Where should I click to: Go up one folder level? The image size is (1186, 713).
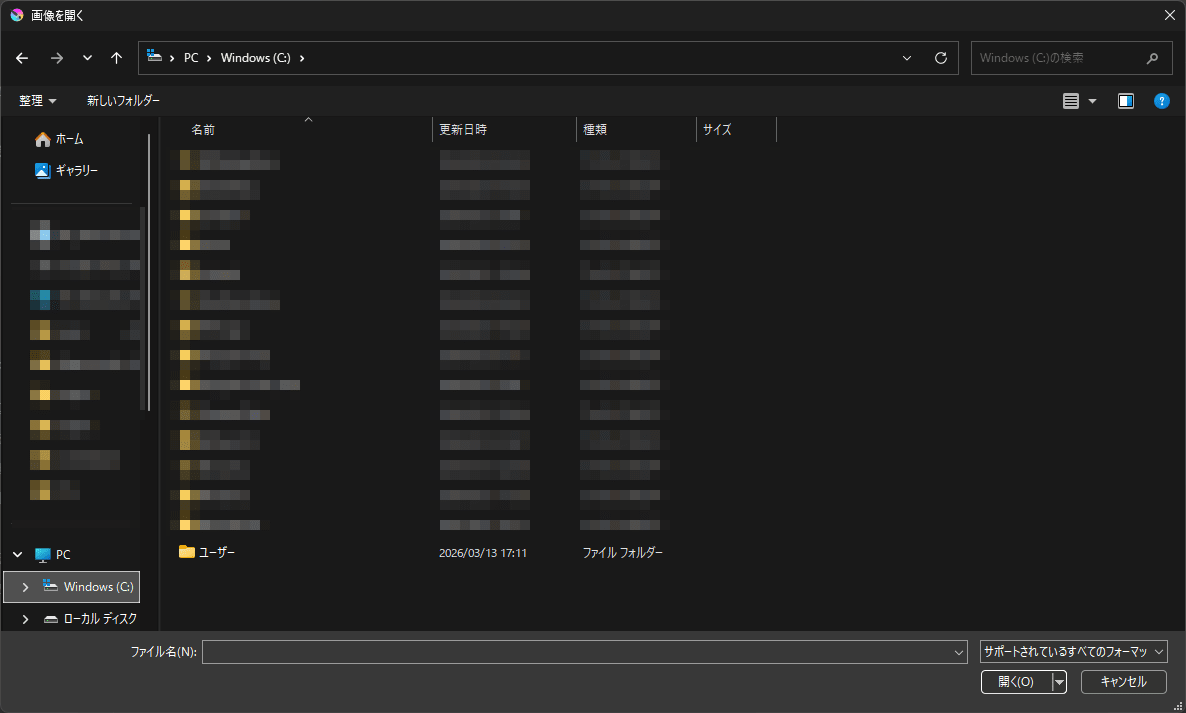pyautogui.click(x=116, y=58)
